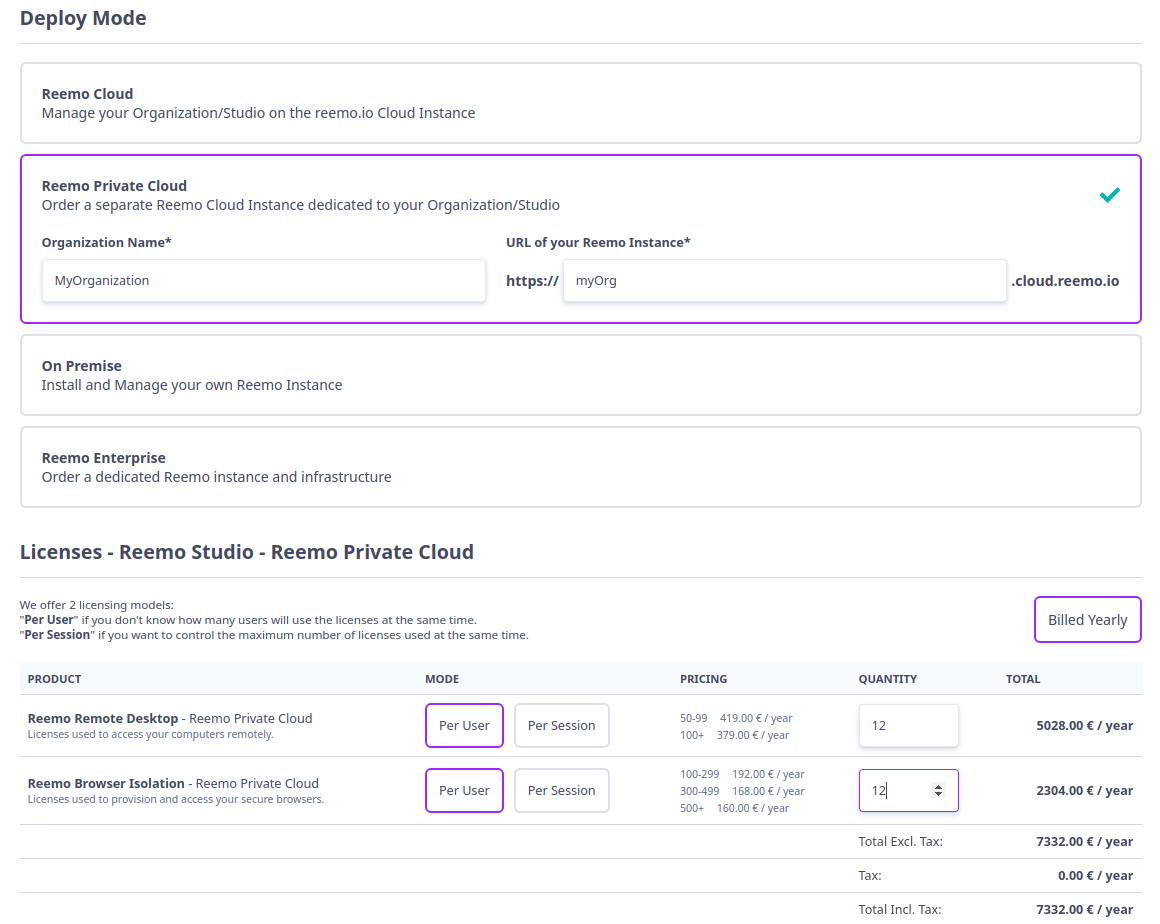
Task: Click the Total Excl. Tax label
Action: pyautogui.click(x=900, y=841)
